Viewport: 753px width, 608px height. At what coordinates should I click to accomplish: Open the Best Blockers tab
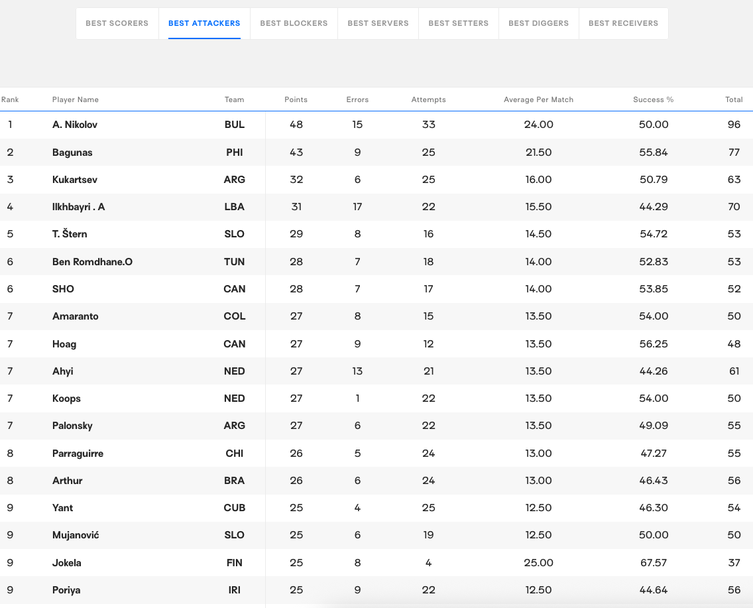tap(293, 23)
